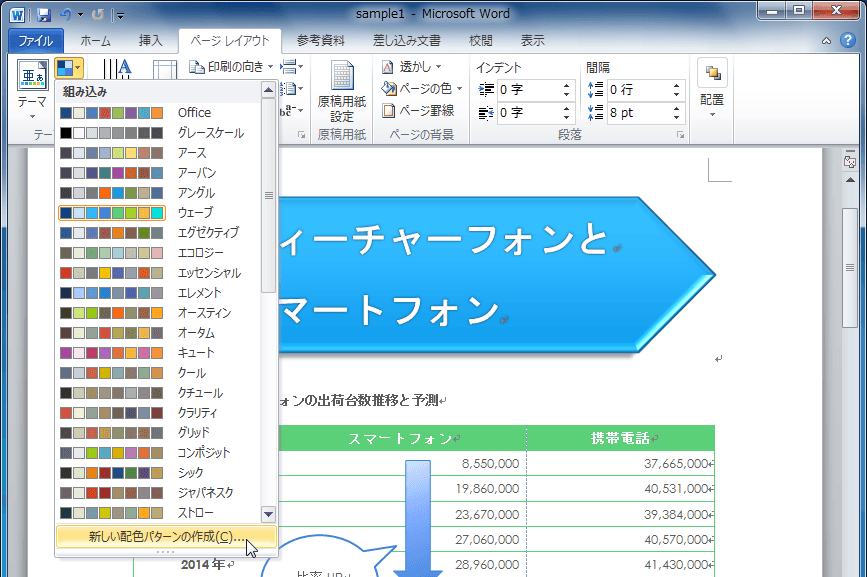This screenshot has height=577, width=867.
Task: Click the Save icon in quick access toolbar
Action: click(44, 15)
